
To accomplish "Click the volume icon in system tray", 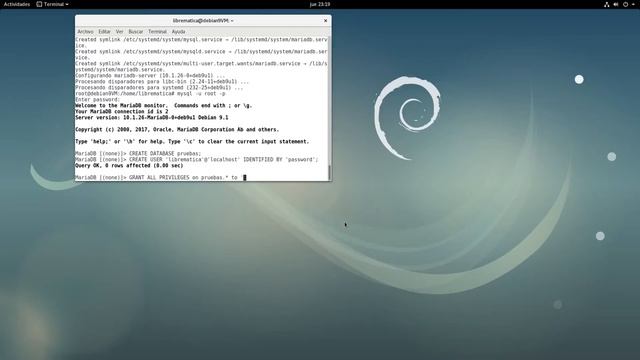I will pyautogui.click(x=616, y=4).
